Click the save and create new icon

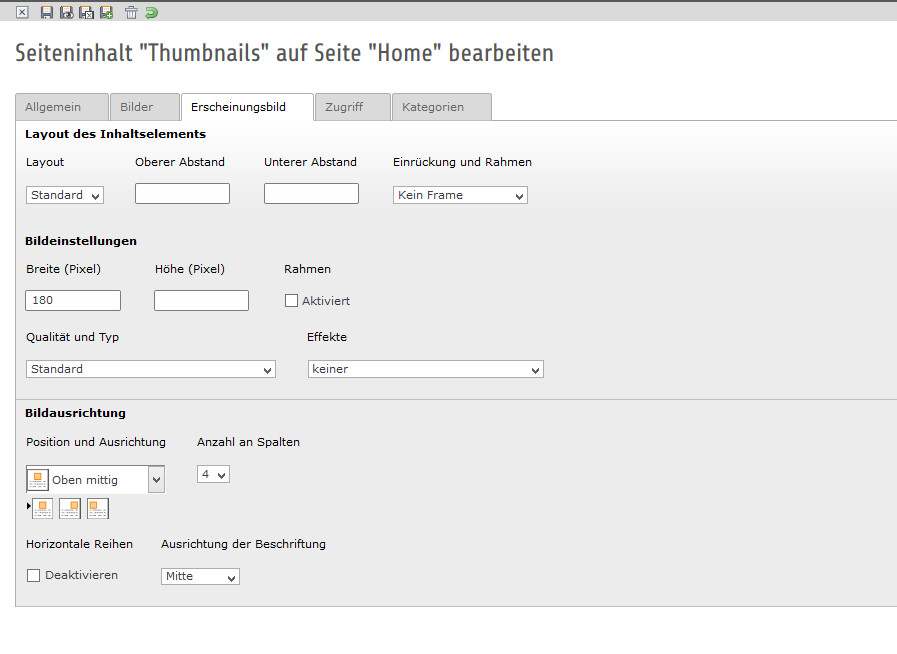coord(106,12)
